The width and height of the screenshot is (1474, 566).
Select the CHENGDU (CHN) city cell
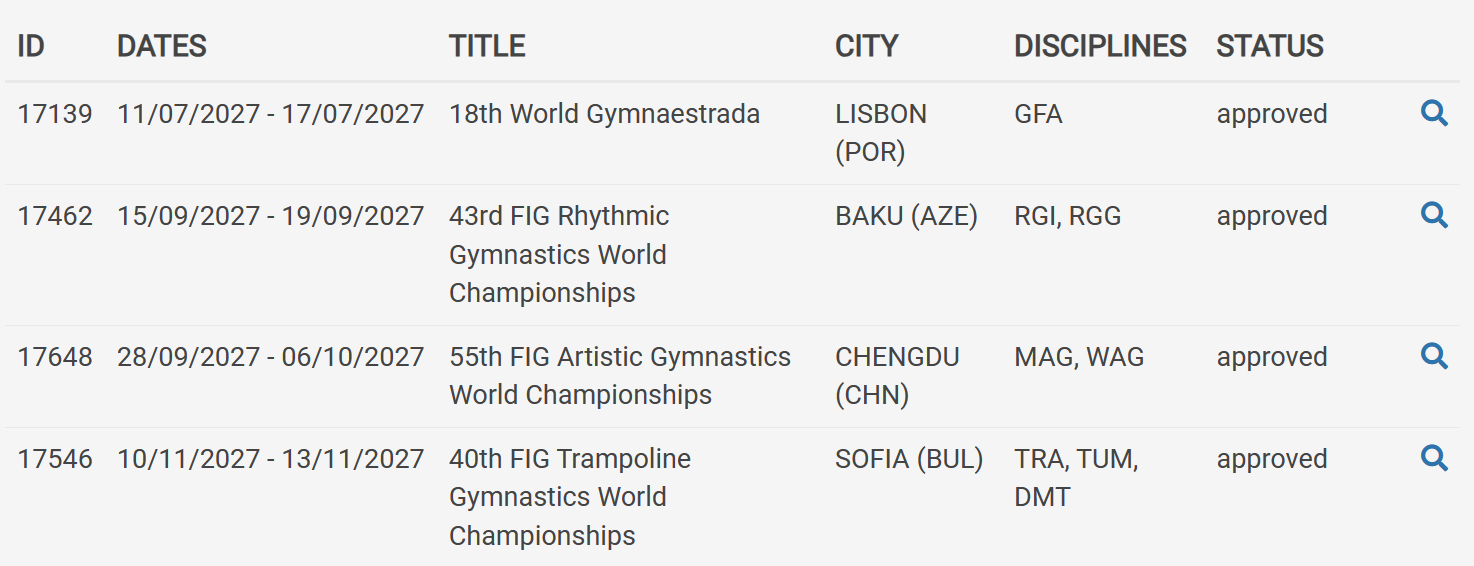(897, 376)
